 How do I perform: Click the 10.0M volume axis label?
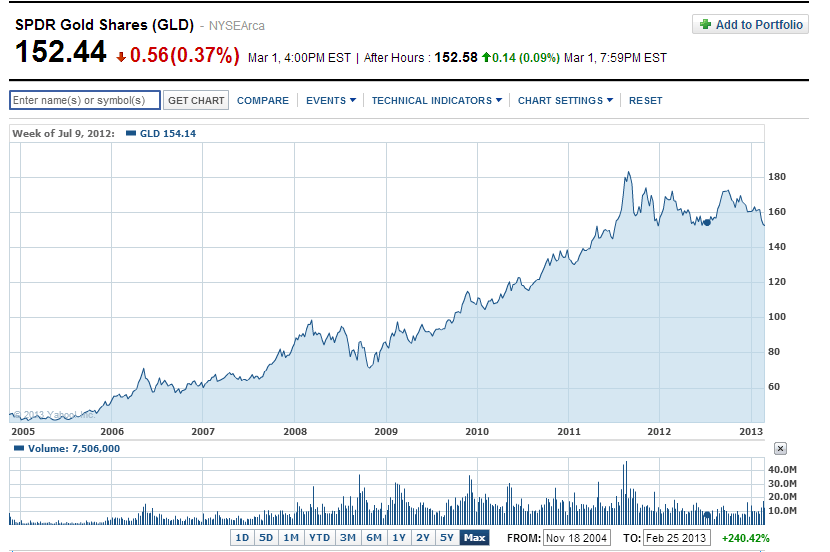782,511
